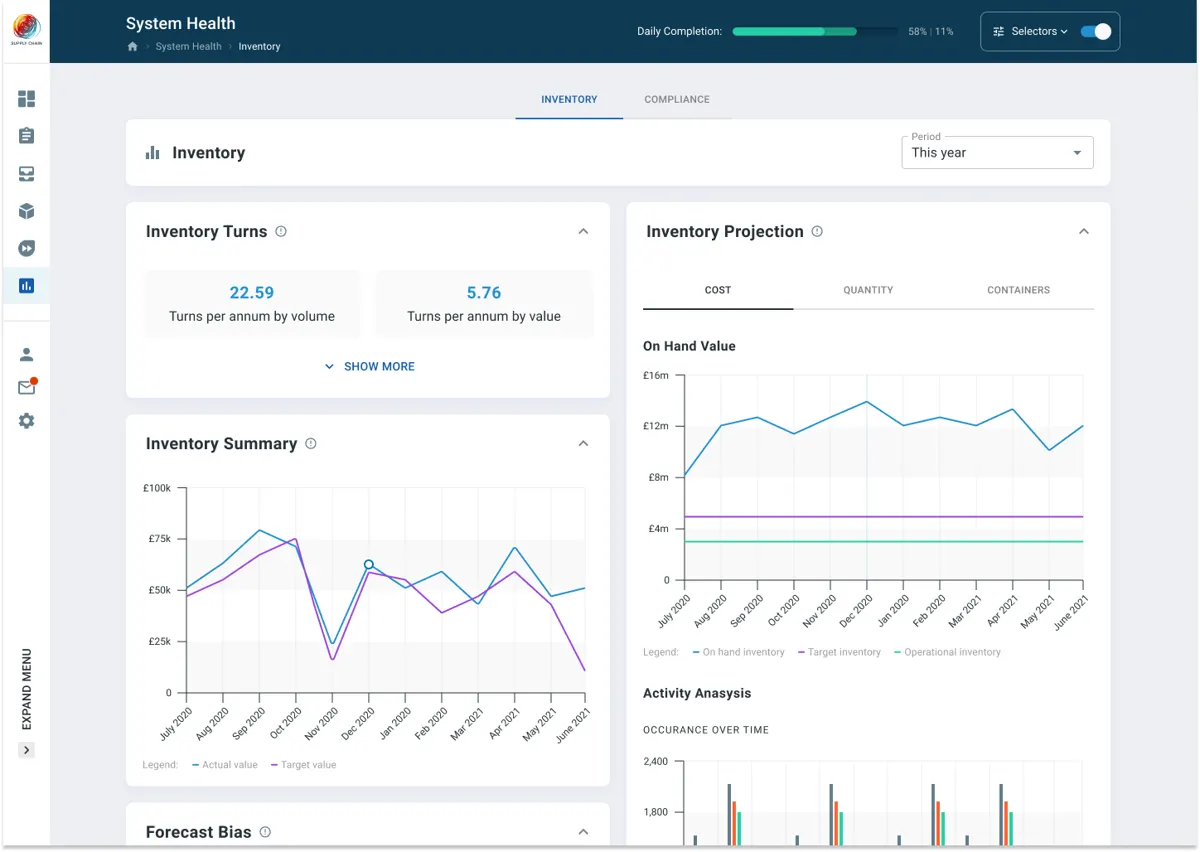
Task: Collapse the Forecast Bias card
Action: pyautogui.click(x=584, y=831)
